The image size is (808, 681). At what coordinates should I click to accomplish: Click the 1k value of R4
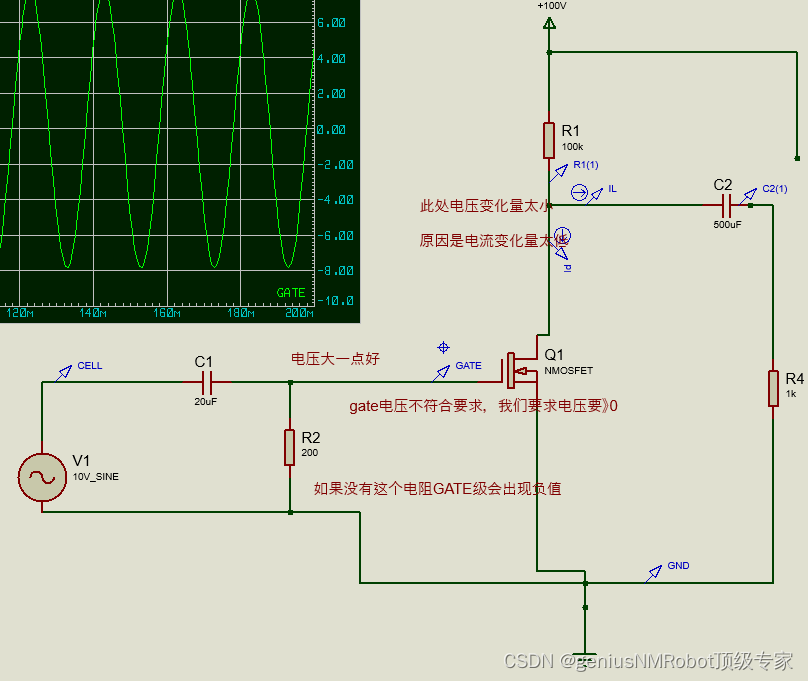[x=791, y=394]
